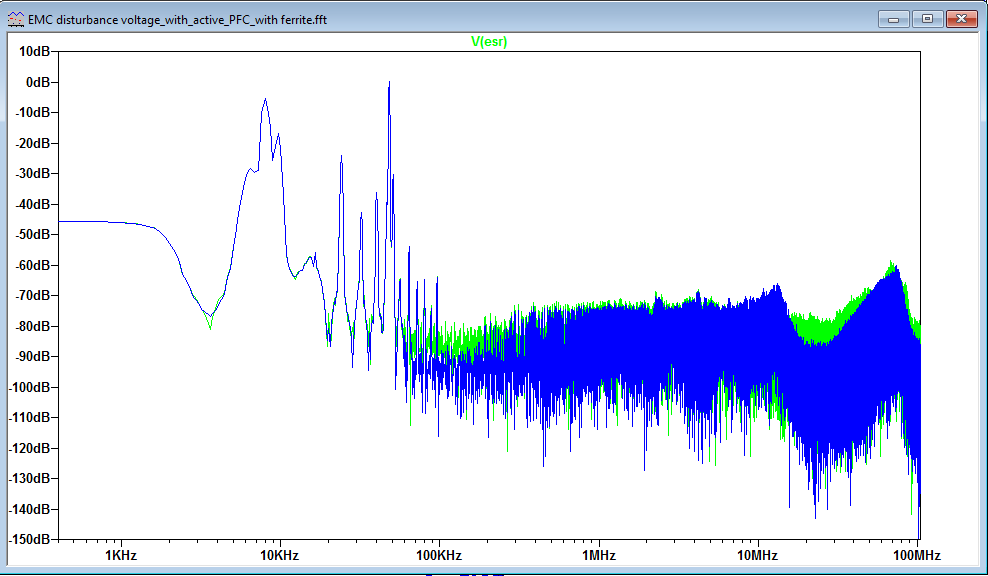Viewport: 988px width, 576px height.
Task: Click the 10dB vertical axis label
Action: pos(34,52)
